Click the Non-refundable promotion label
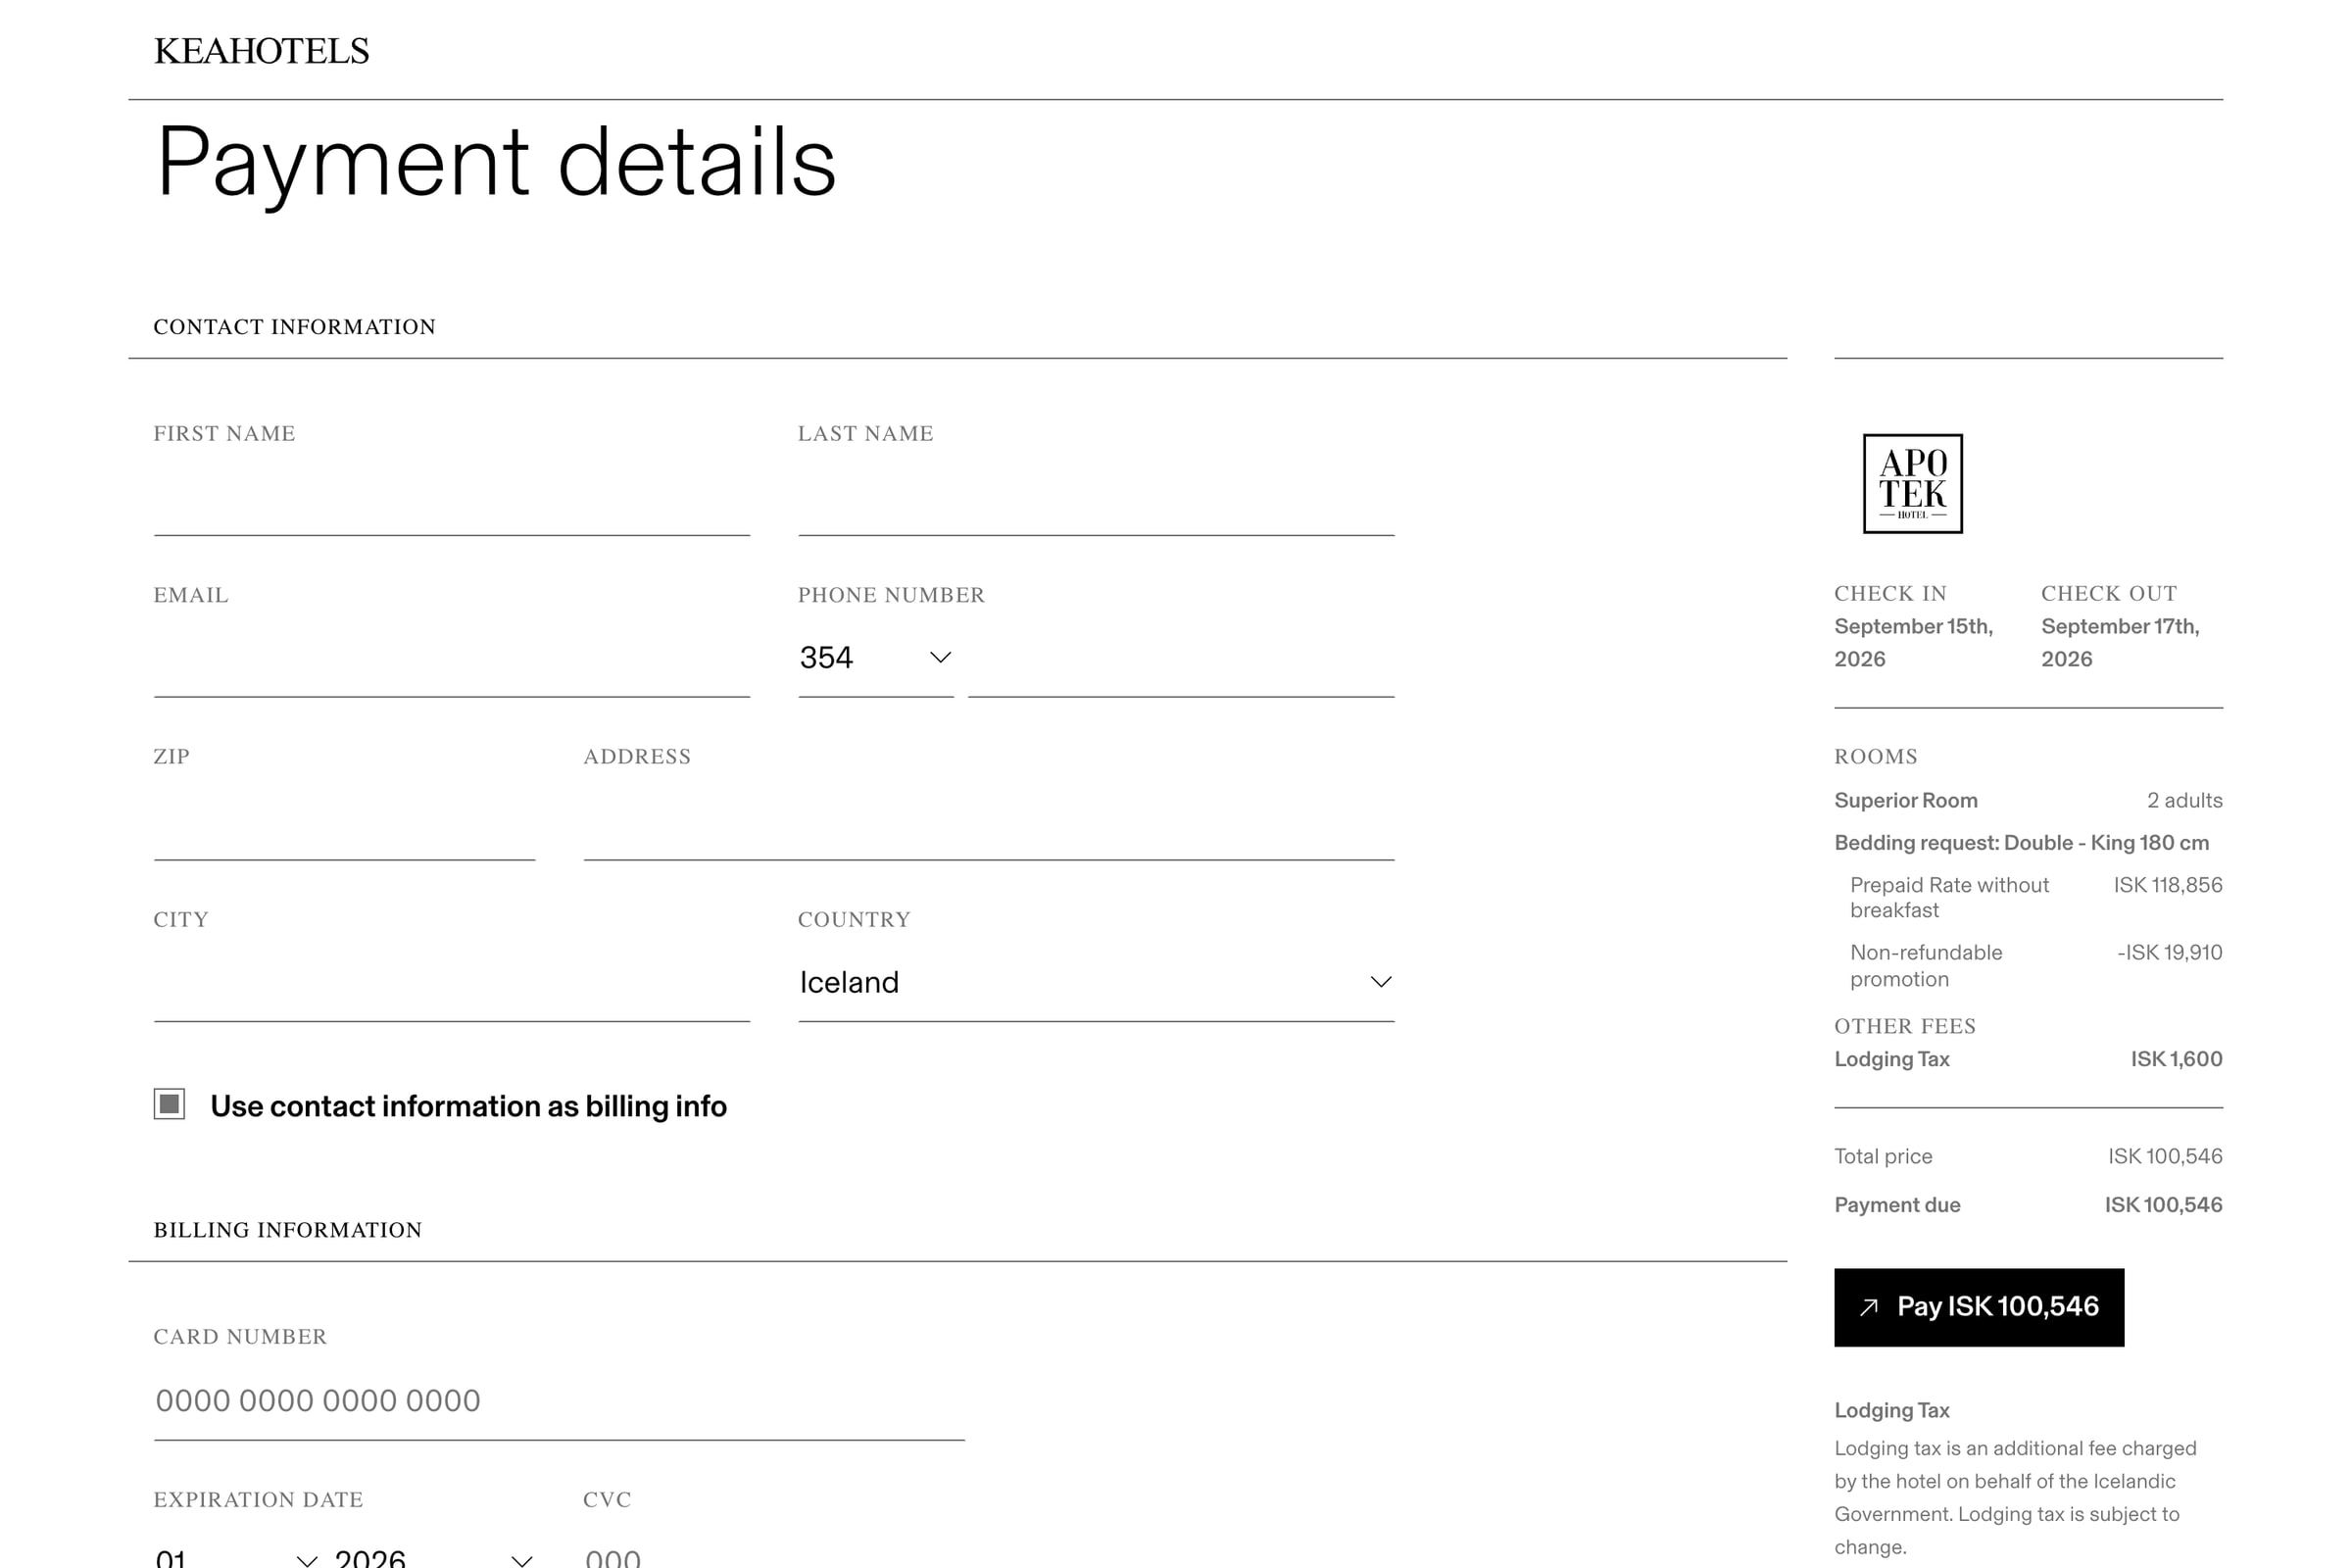This screenshot has width=2352, height=1568. (1926, 965)
